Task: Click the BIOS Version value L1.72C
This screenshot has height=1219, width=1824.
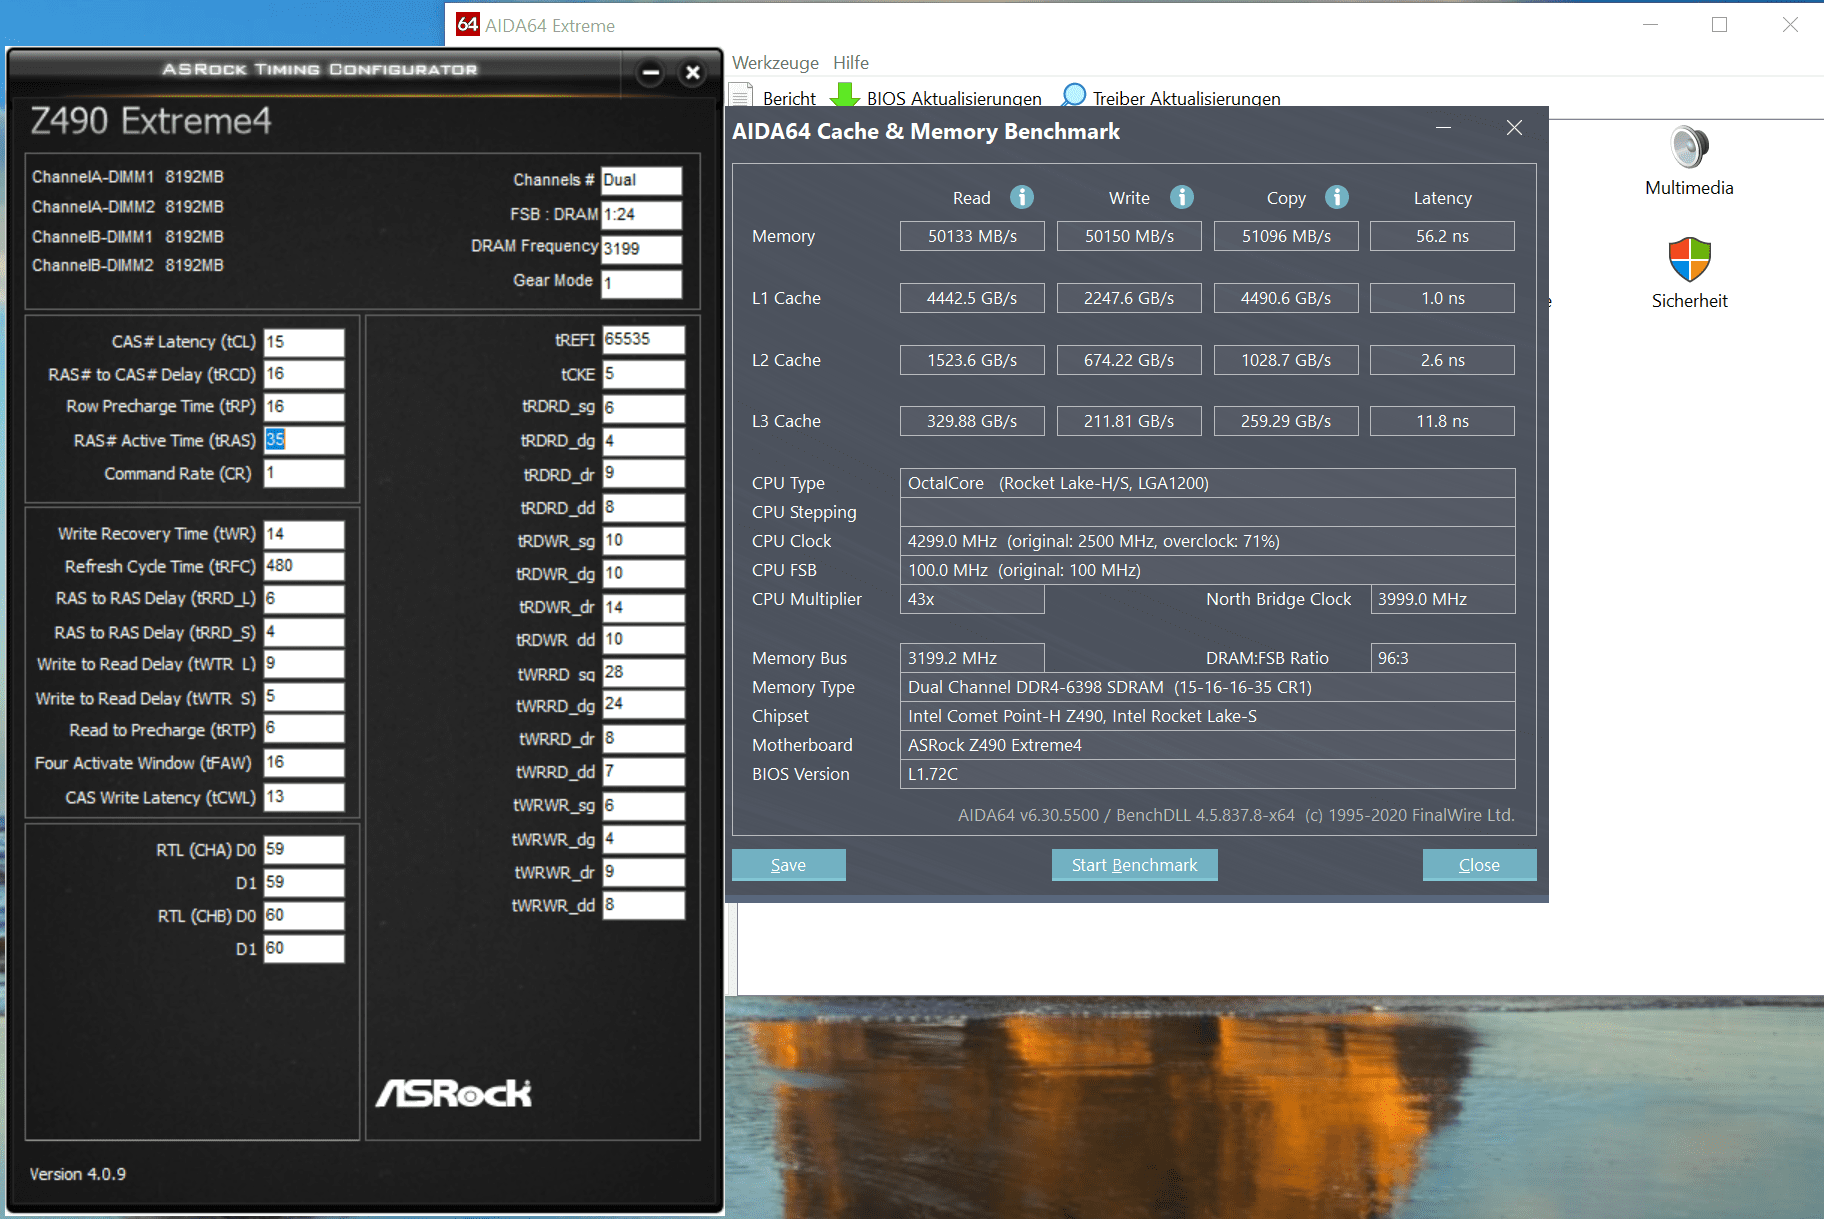Action: click(1207, 774)
